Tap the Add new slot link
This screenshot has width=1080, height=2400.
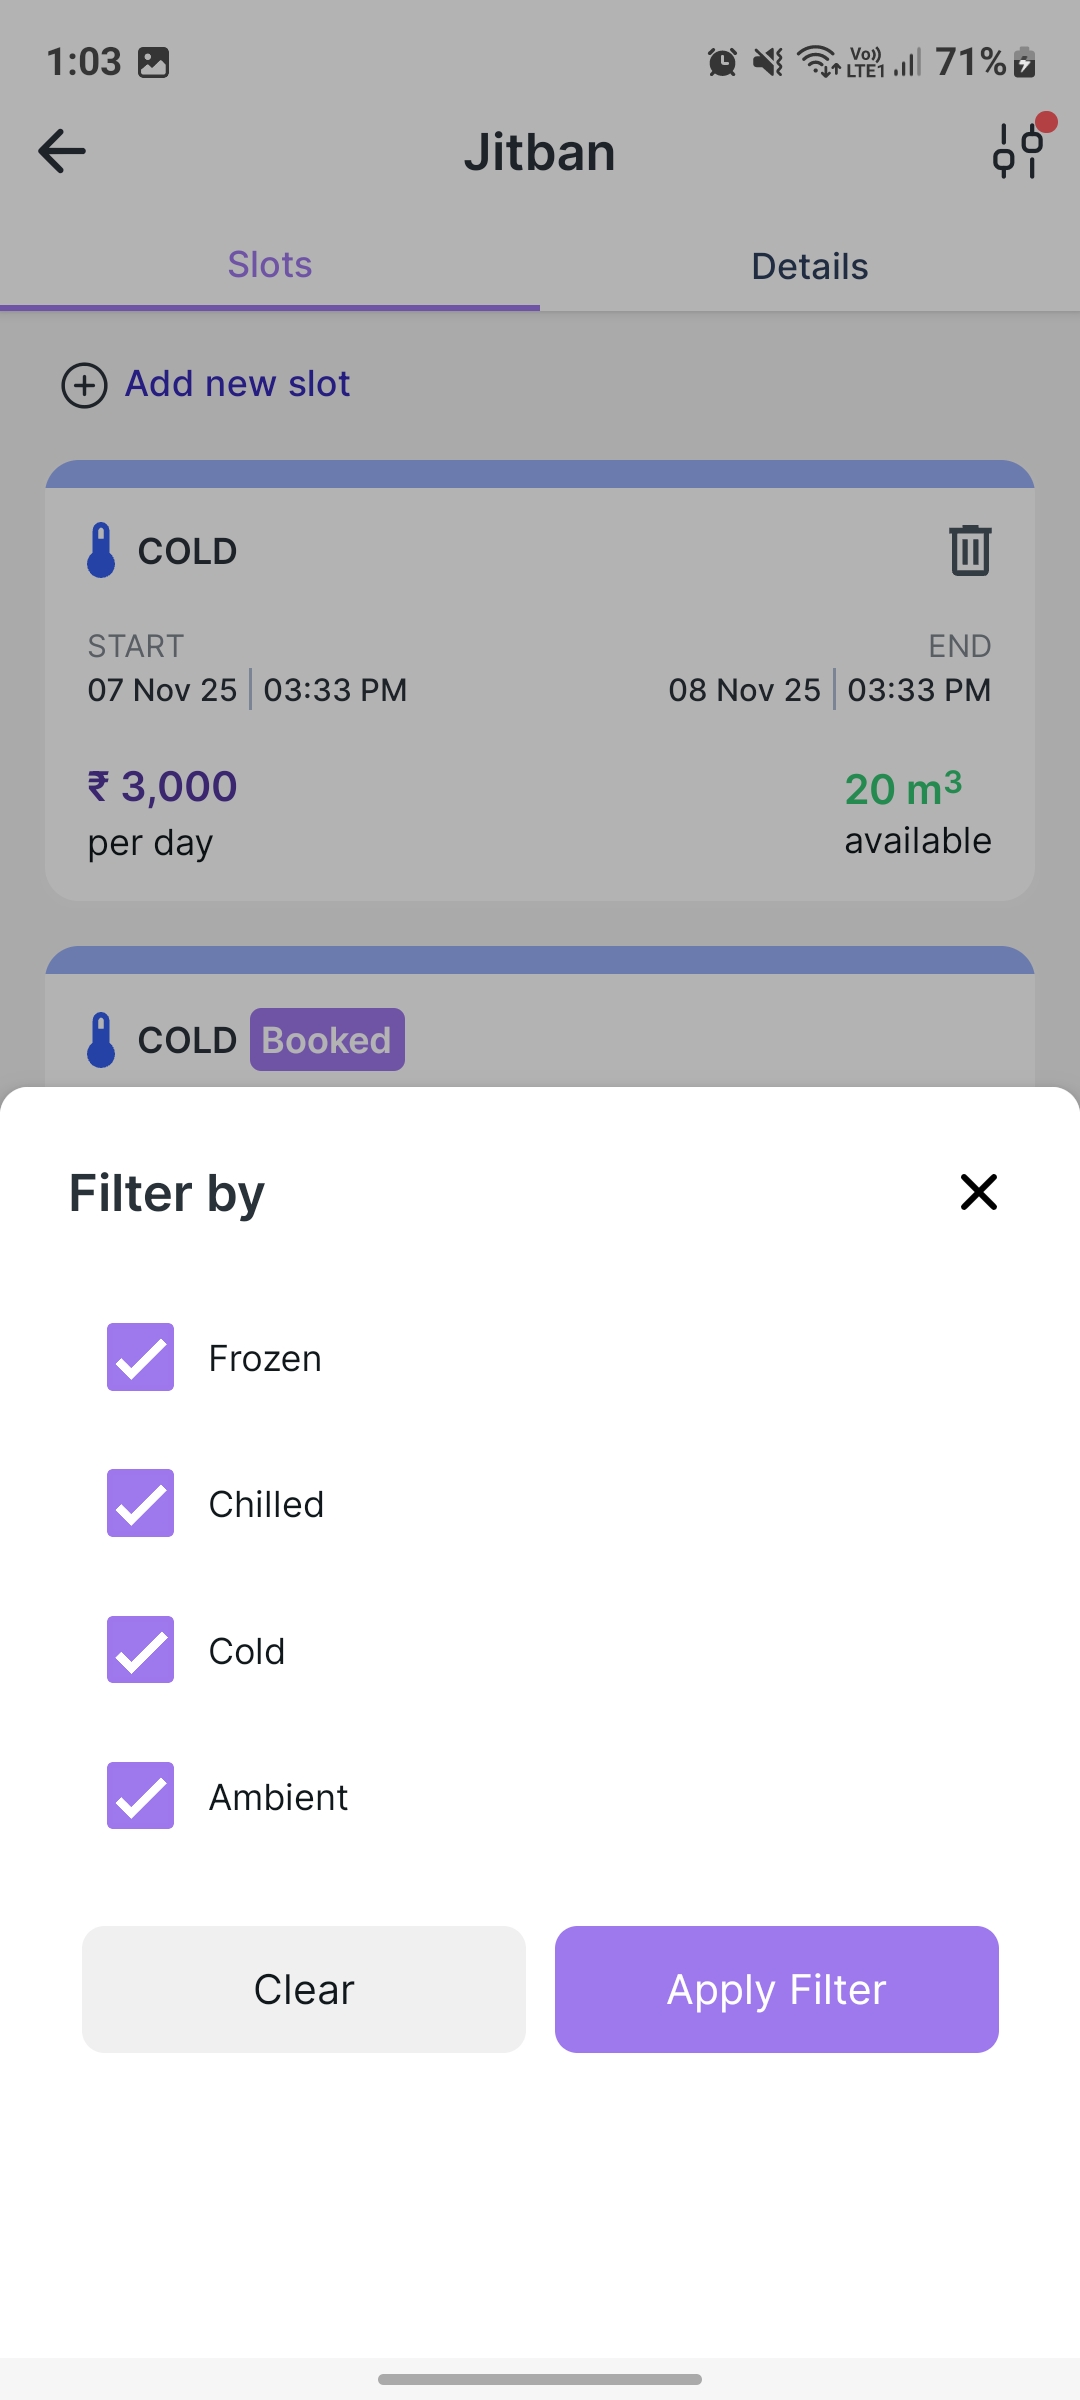[x=237, y=384]
